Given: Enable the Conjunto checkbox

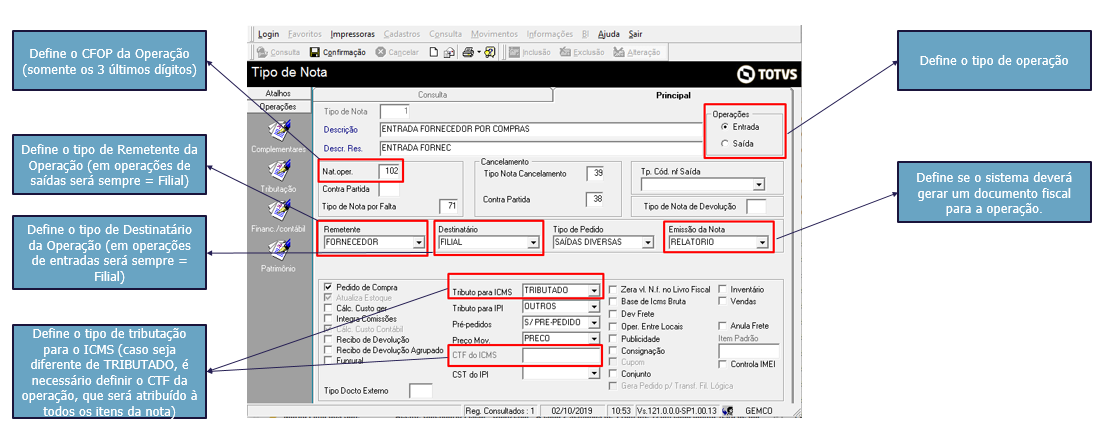Looking at the screenshot, I should pyautogui.click(x=614, y=374).
